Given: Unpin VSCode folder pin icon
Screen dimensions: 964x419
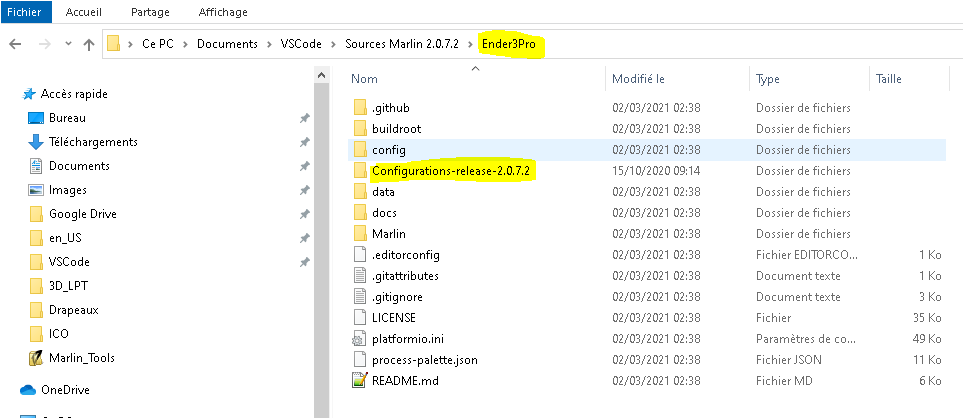Looking at the screenshot, I should [x=304, y=262].
